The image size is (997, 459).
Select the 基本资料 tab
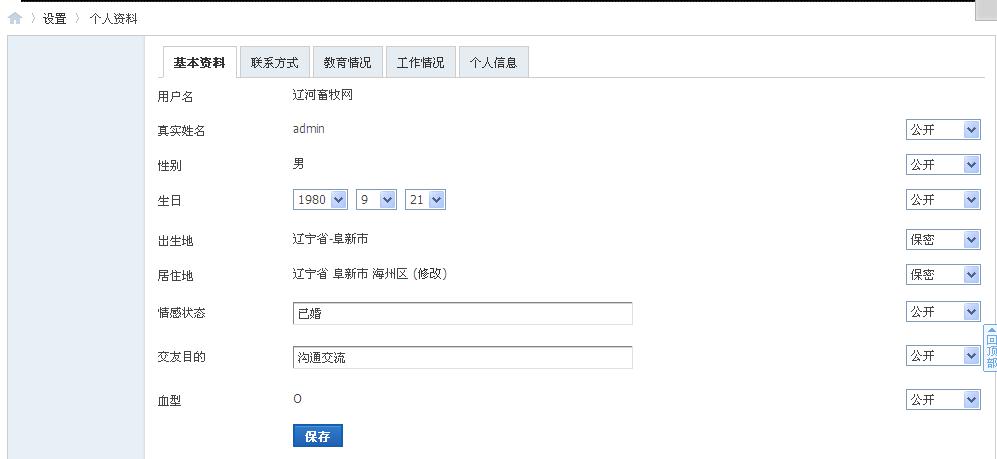coord(199,62)
